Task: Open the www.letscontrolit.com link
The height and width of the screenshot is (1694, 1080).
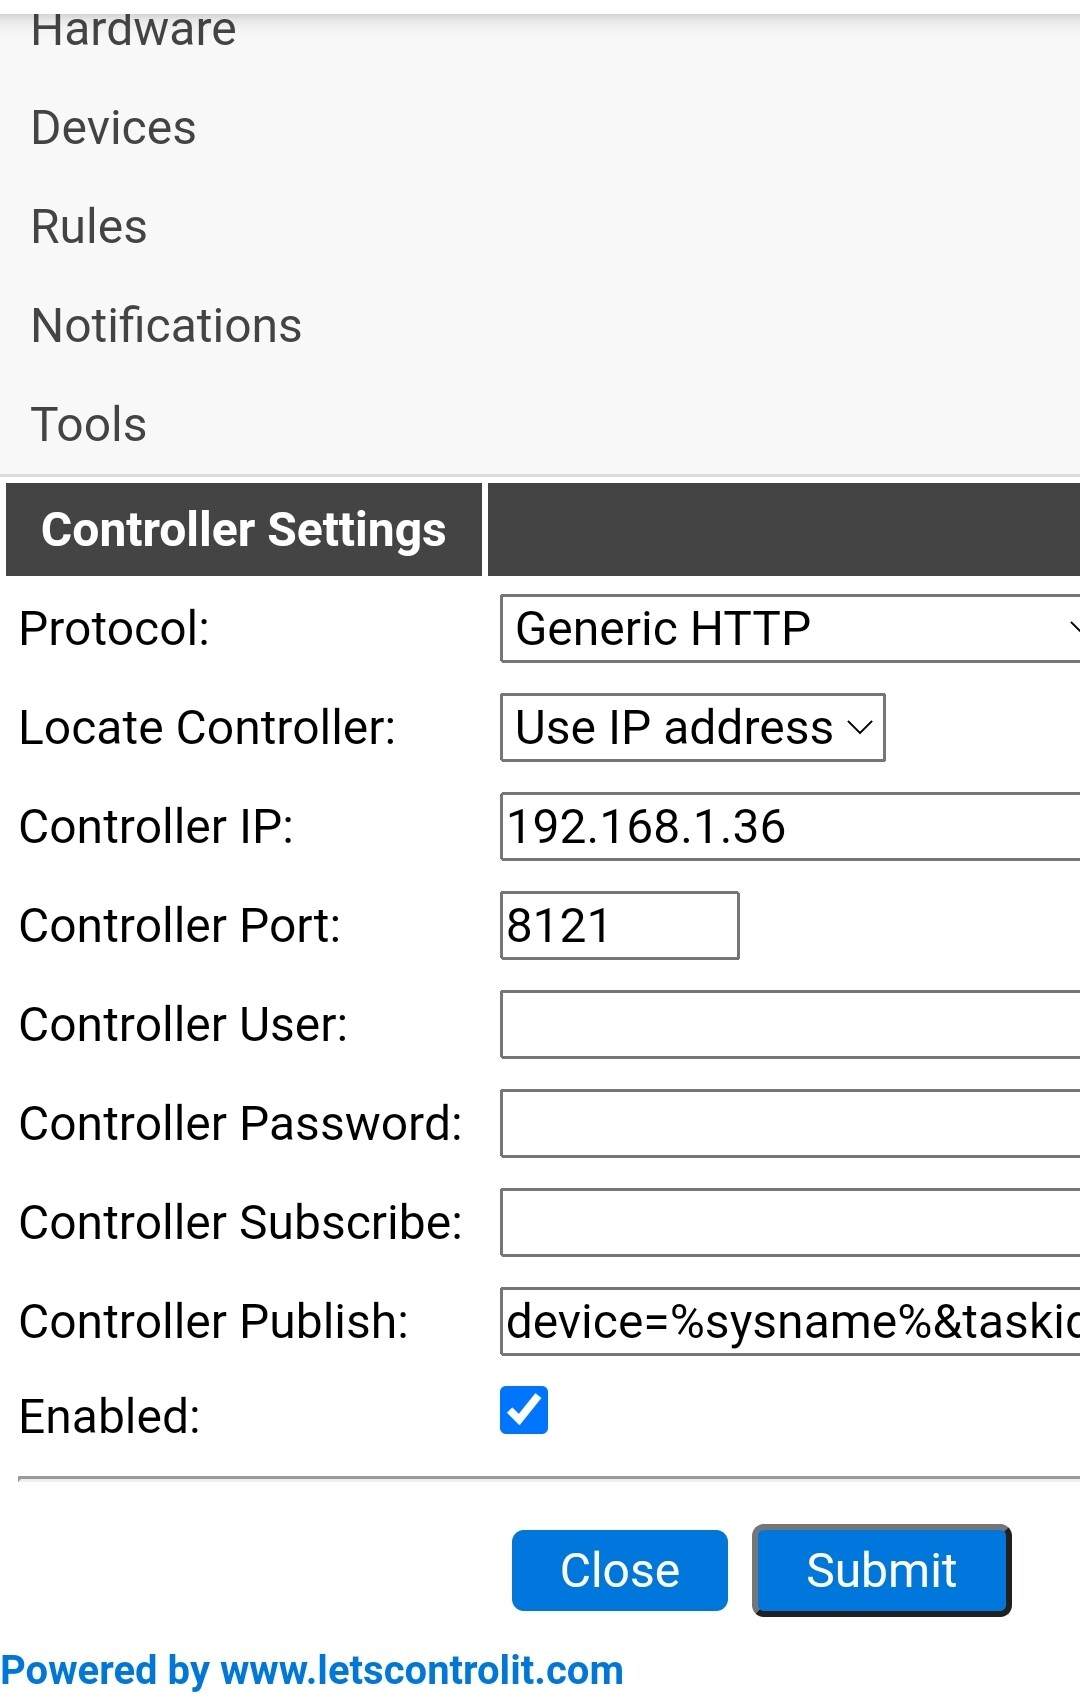Action: [421, 1670]
